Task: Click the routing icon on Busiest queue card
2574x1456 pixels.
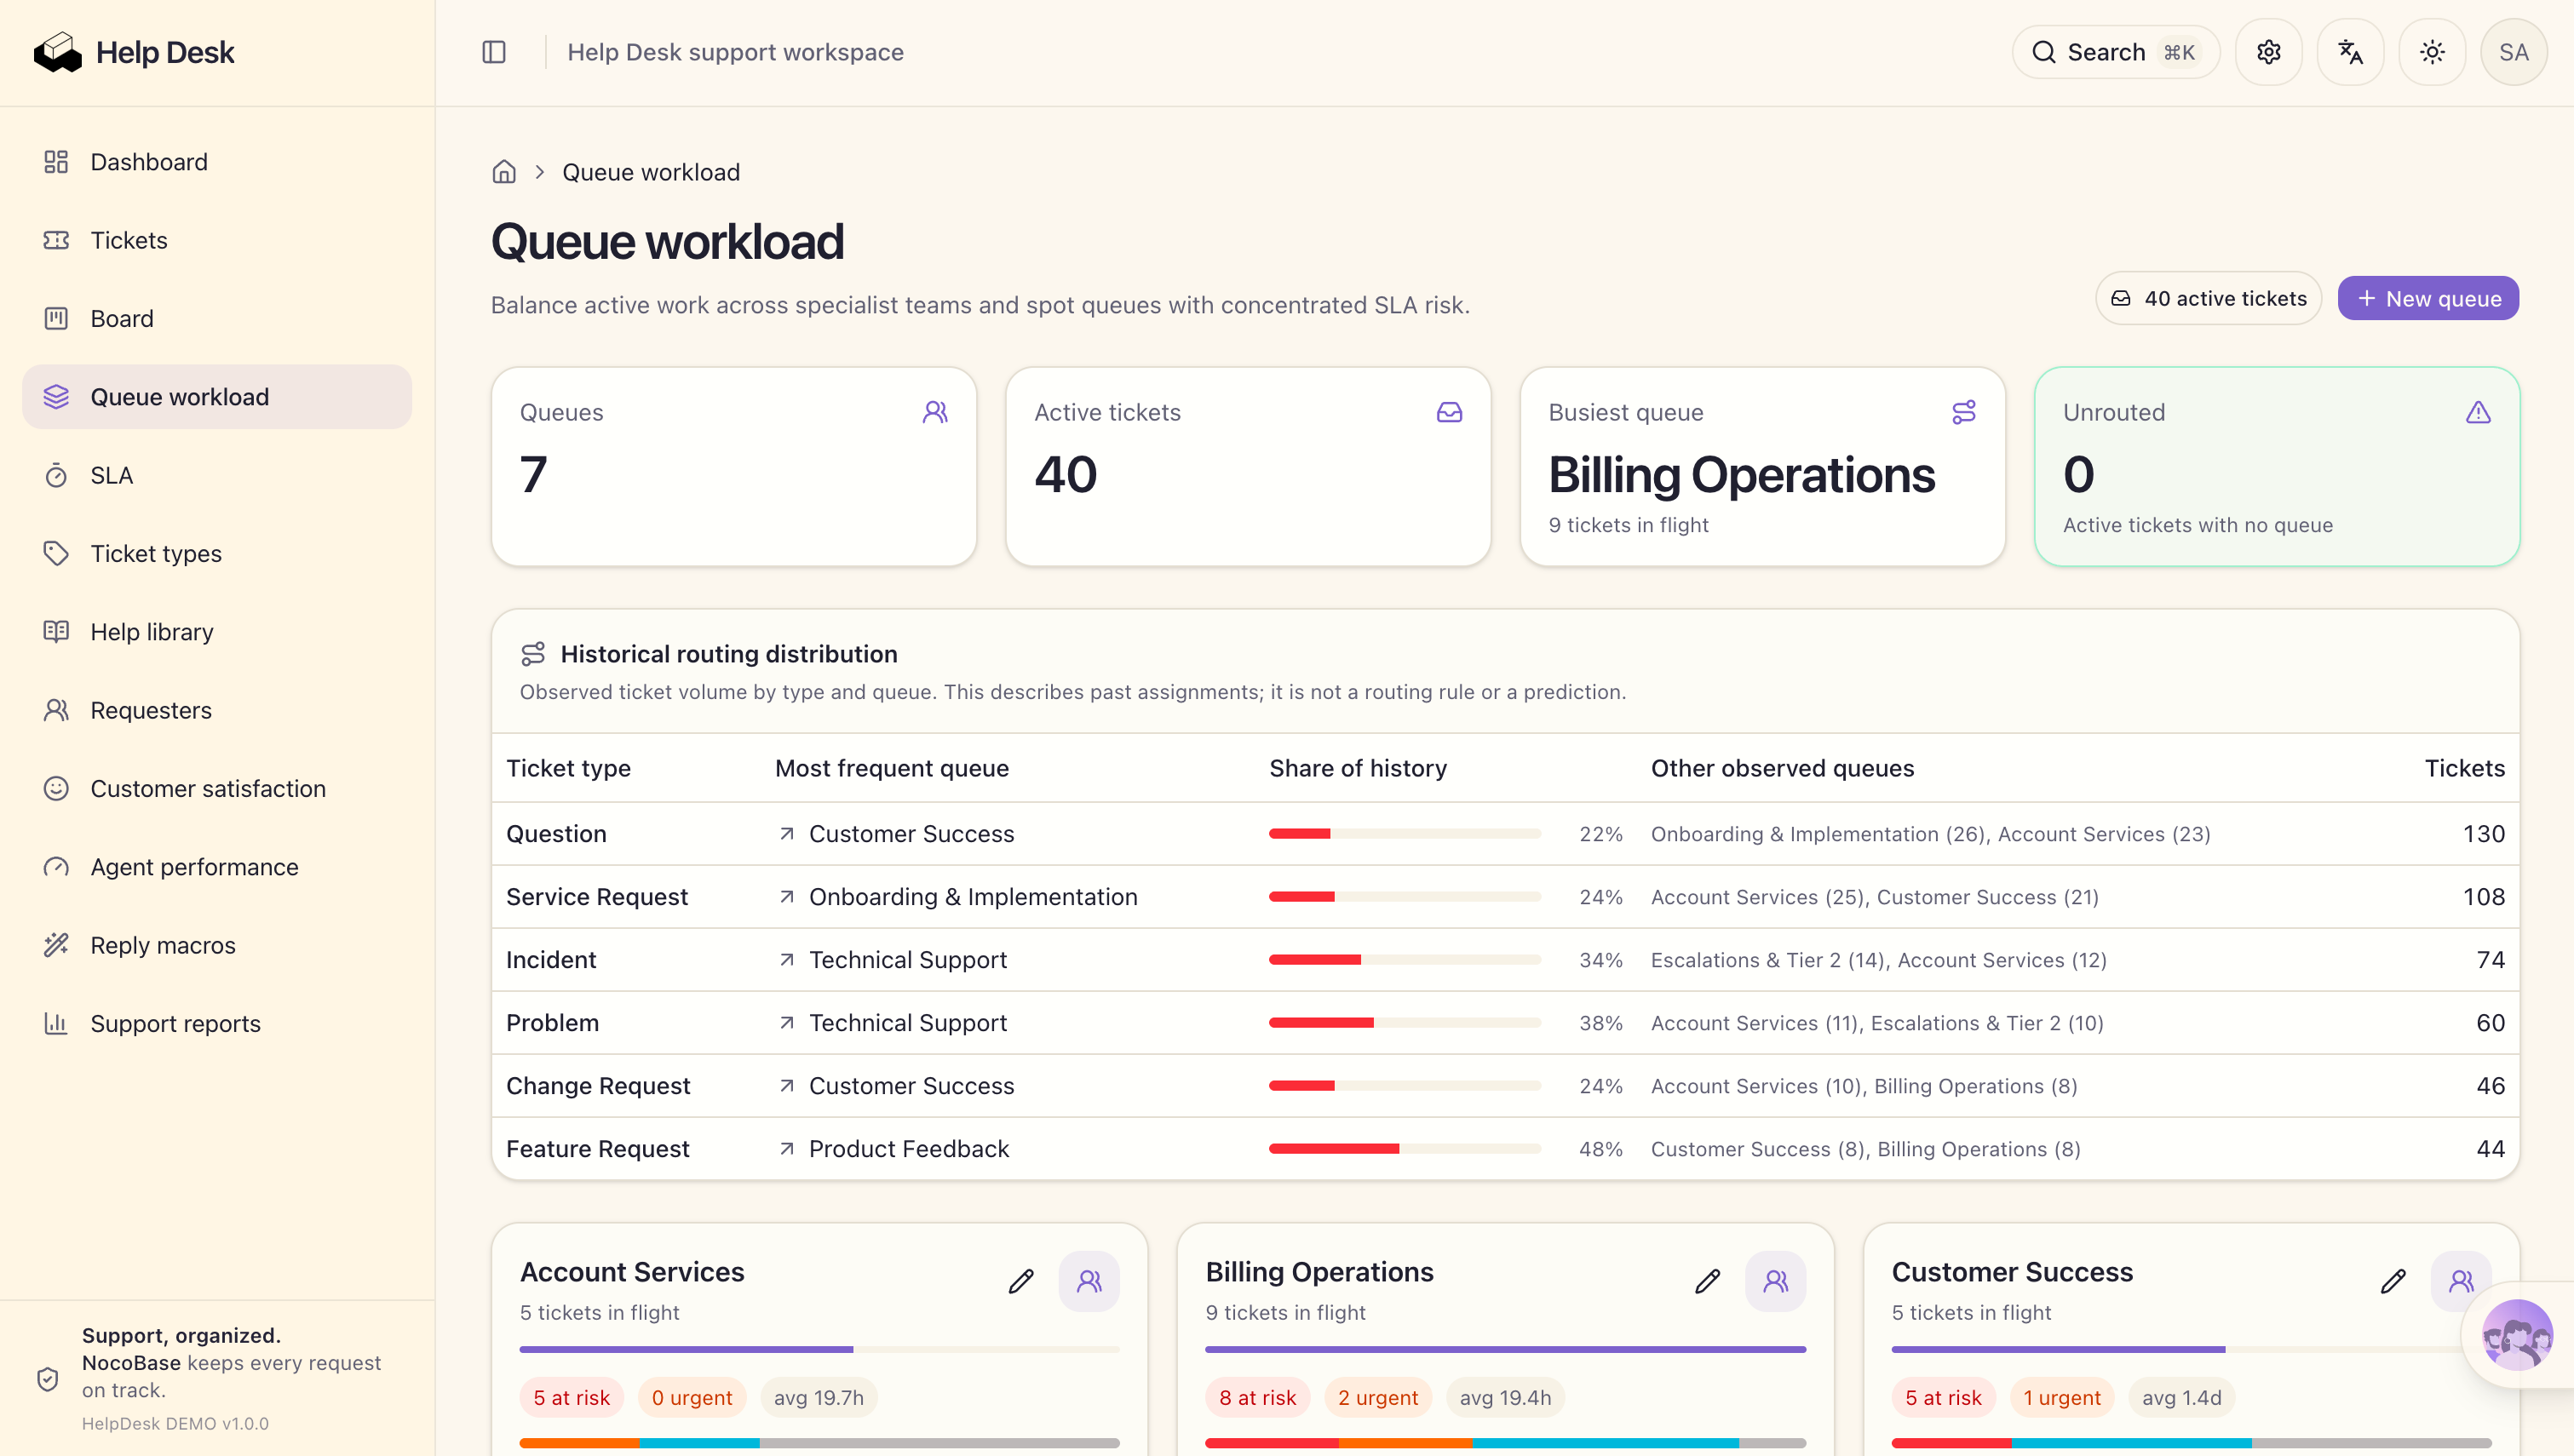Action: pyautogui.click(x=1964, y=412)
